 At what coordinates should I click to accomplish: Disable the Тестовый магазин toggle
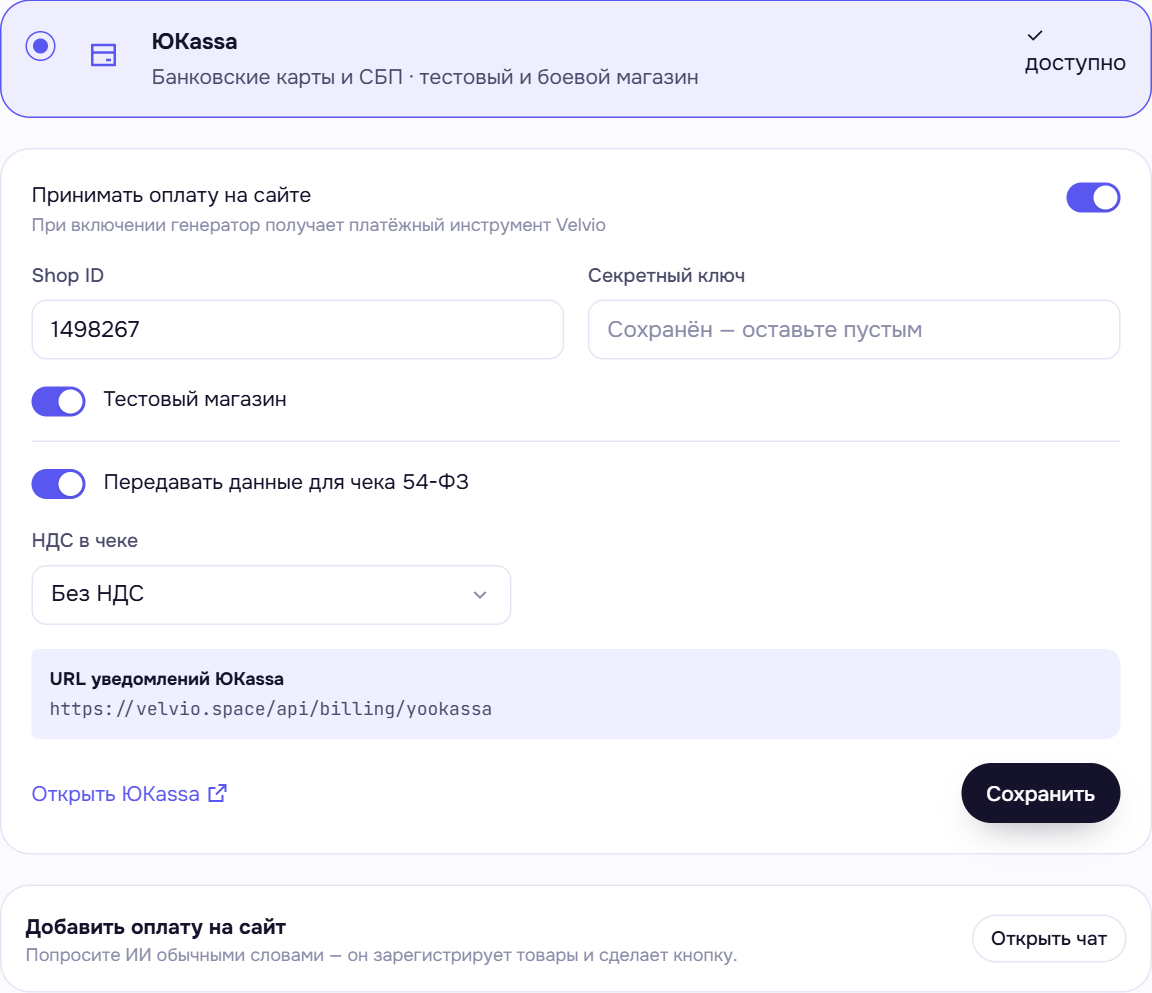pyautogui.click(x=58, y=401)
